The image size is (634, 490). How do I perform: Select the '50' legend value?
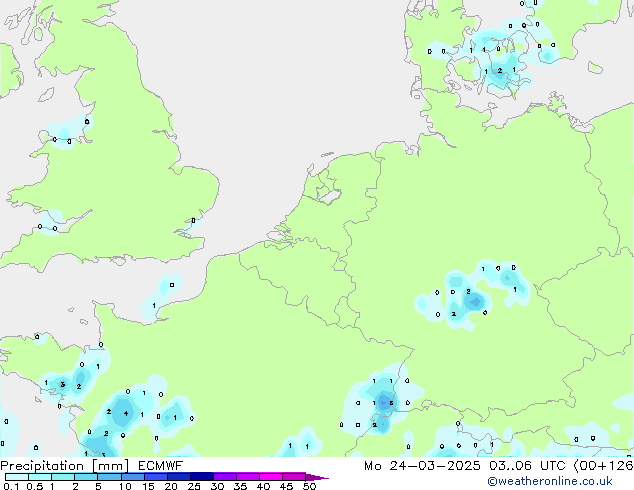coord(309,486)
